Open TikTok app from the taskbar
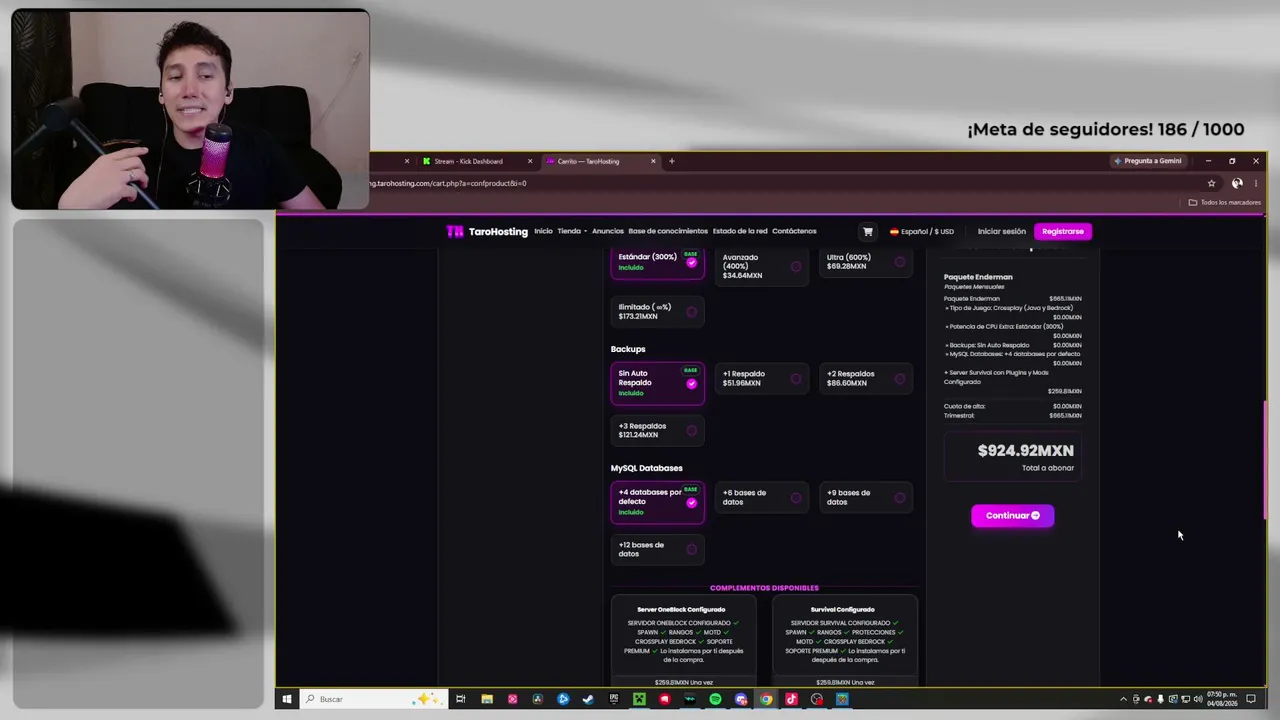This screenshot has height=720, width=1280. (x=791, y=699)
